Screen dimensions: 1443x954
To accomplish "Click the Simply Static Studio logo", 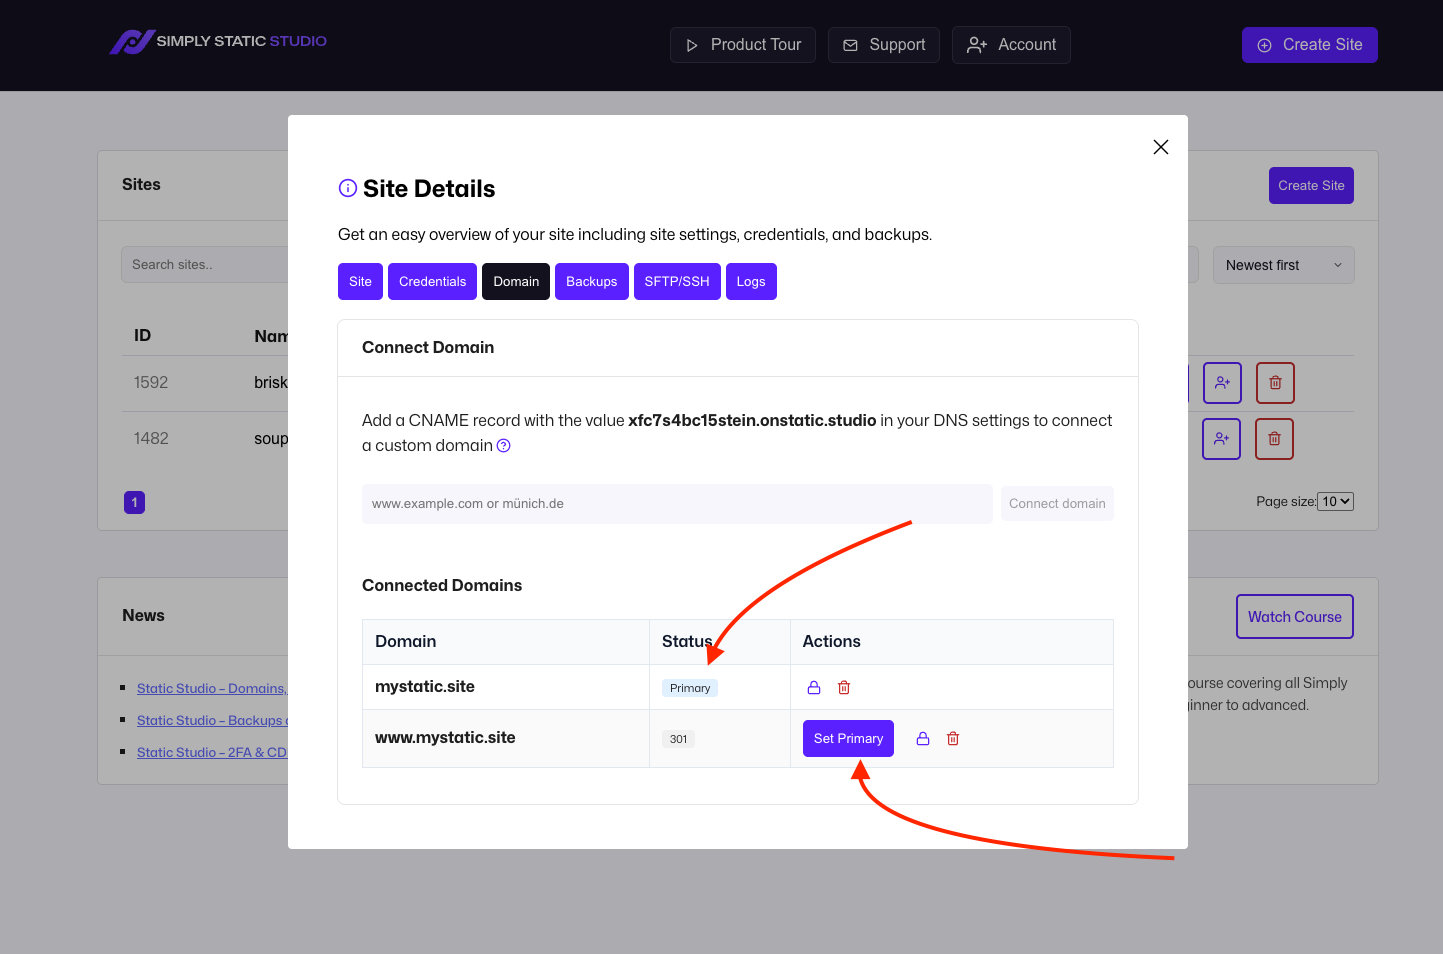I will [218, 42].
